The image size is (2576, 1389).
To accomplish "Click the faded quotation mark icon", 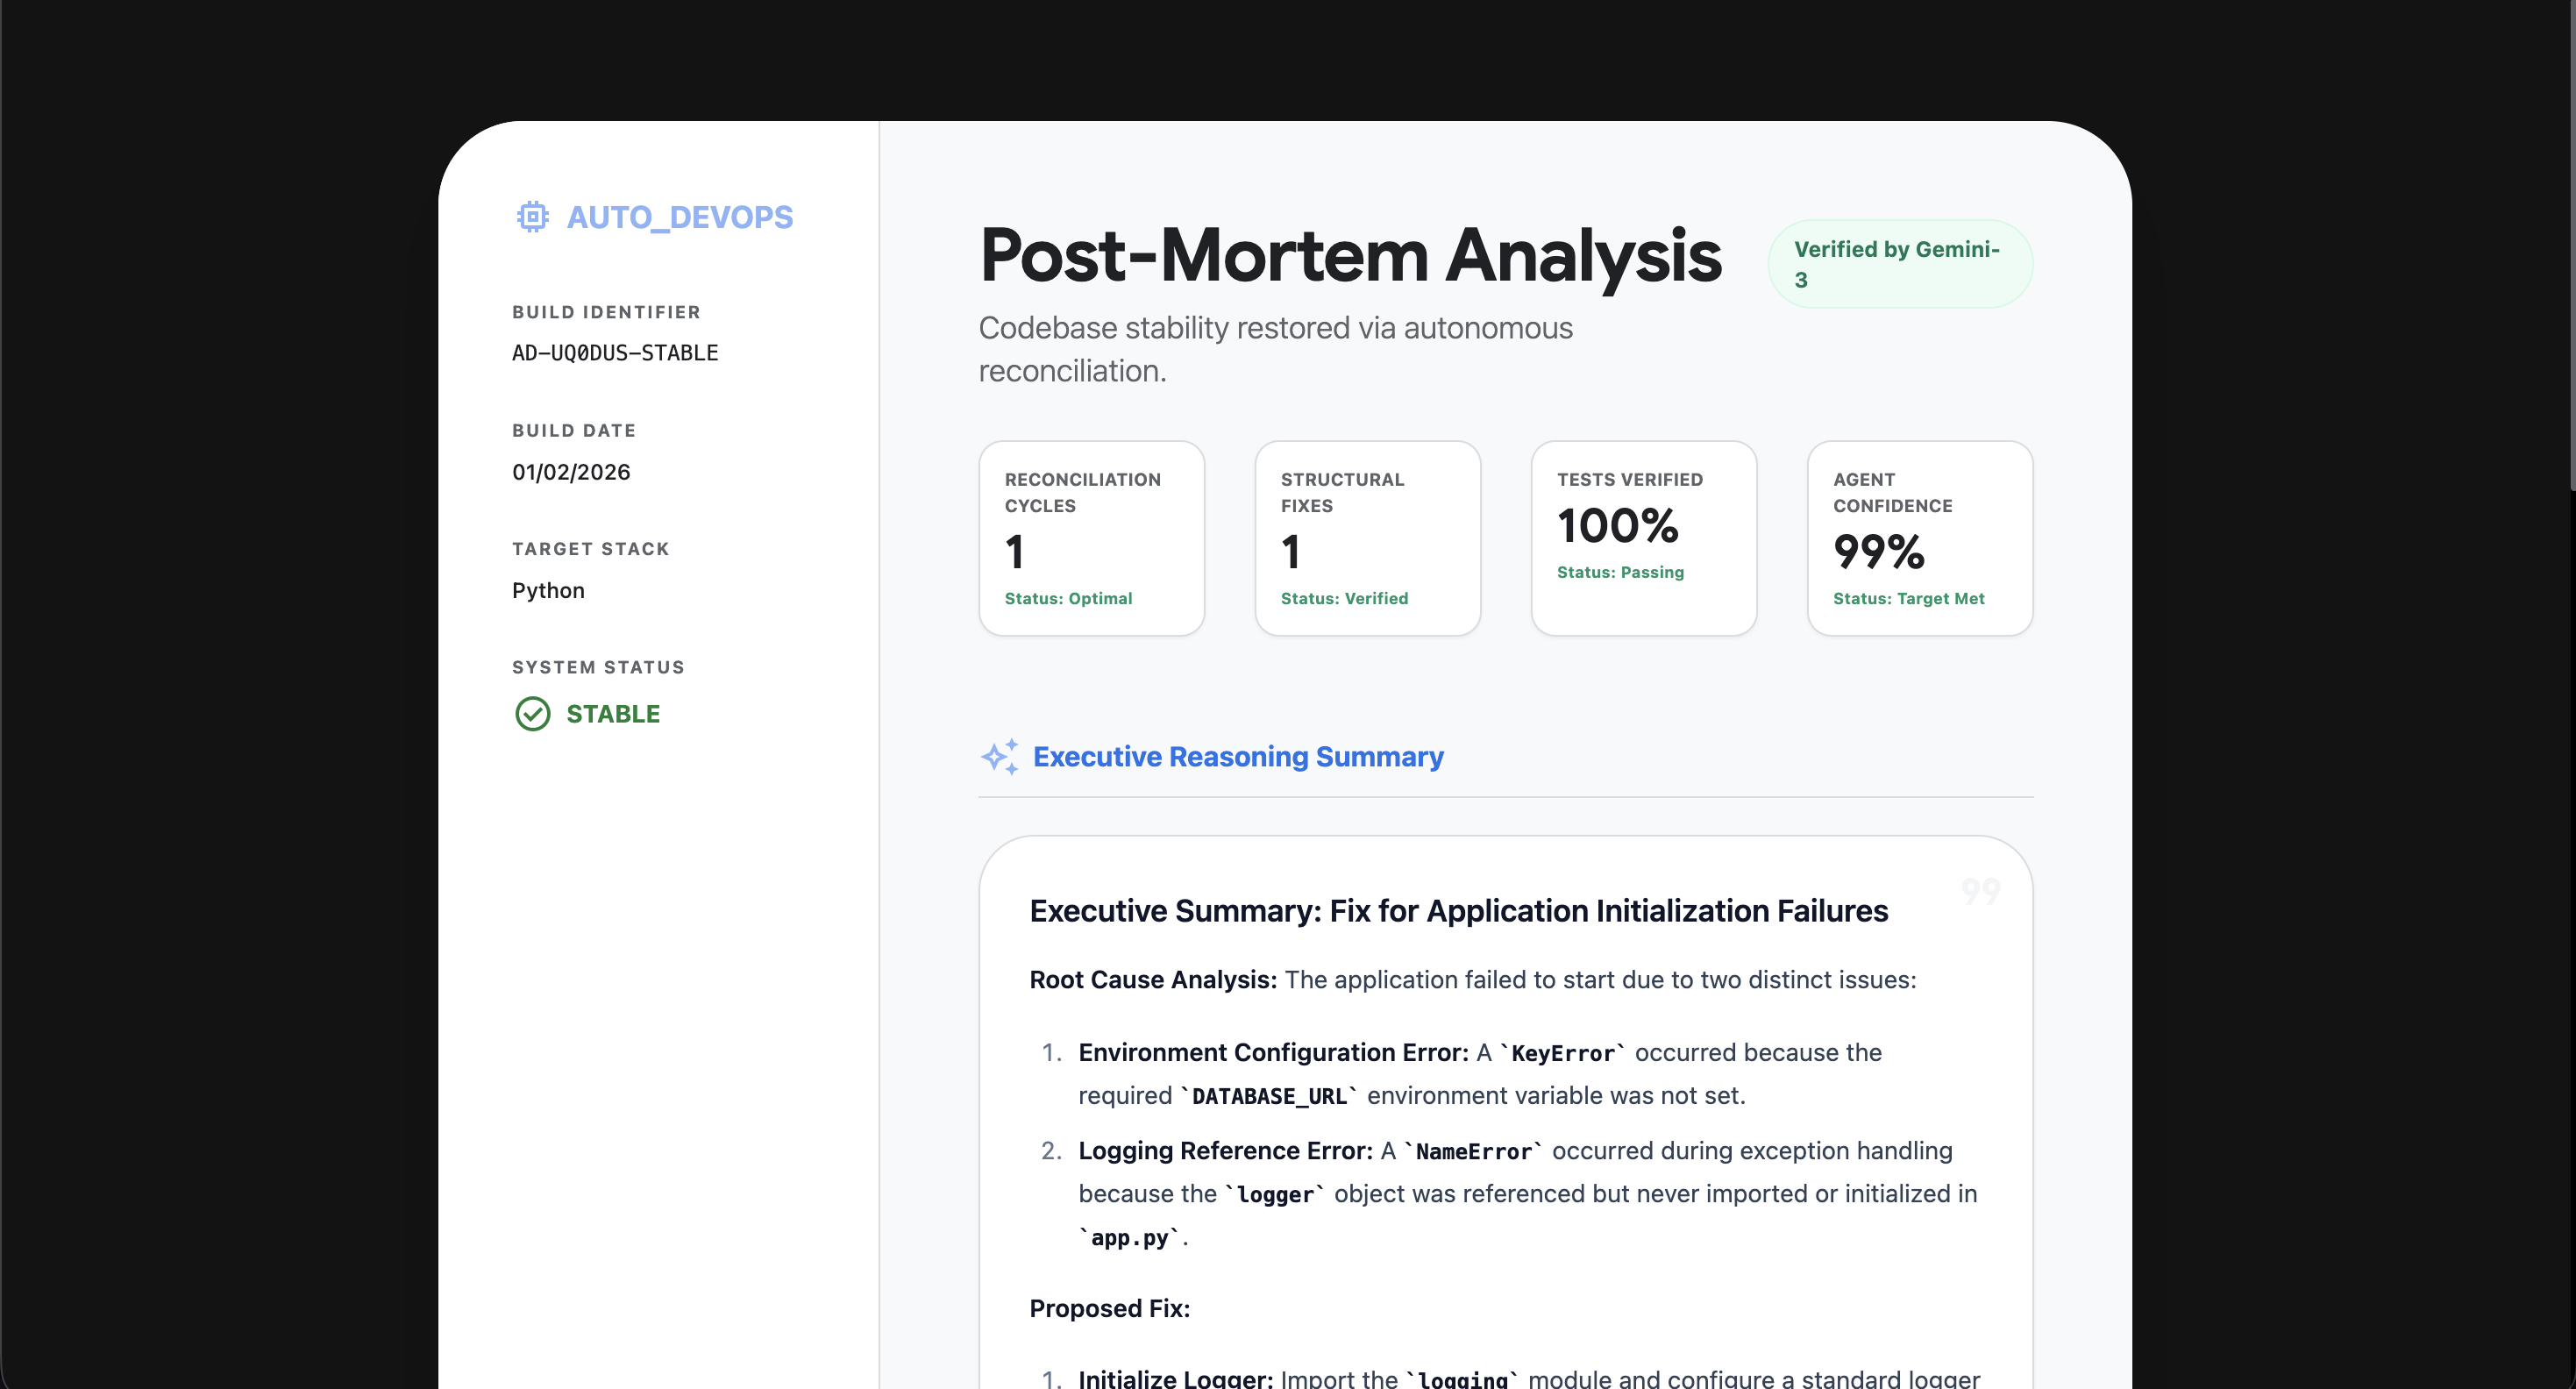I will pyautogui.click(x=1979, y=890).
